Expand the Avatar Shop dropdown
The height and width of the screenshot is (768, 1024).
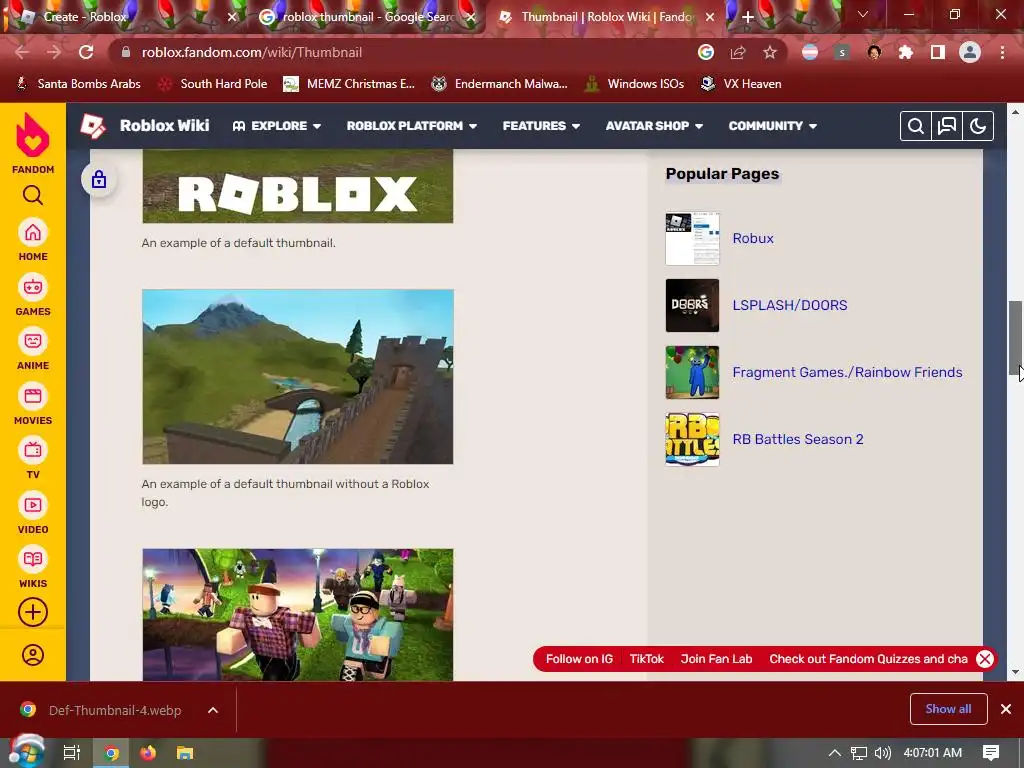click(654, 126)
